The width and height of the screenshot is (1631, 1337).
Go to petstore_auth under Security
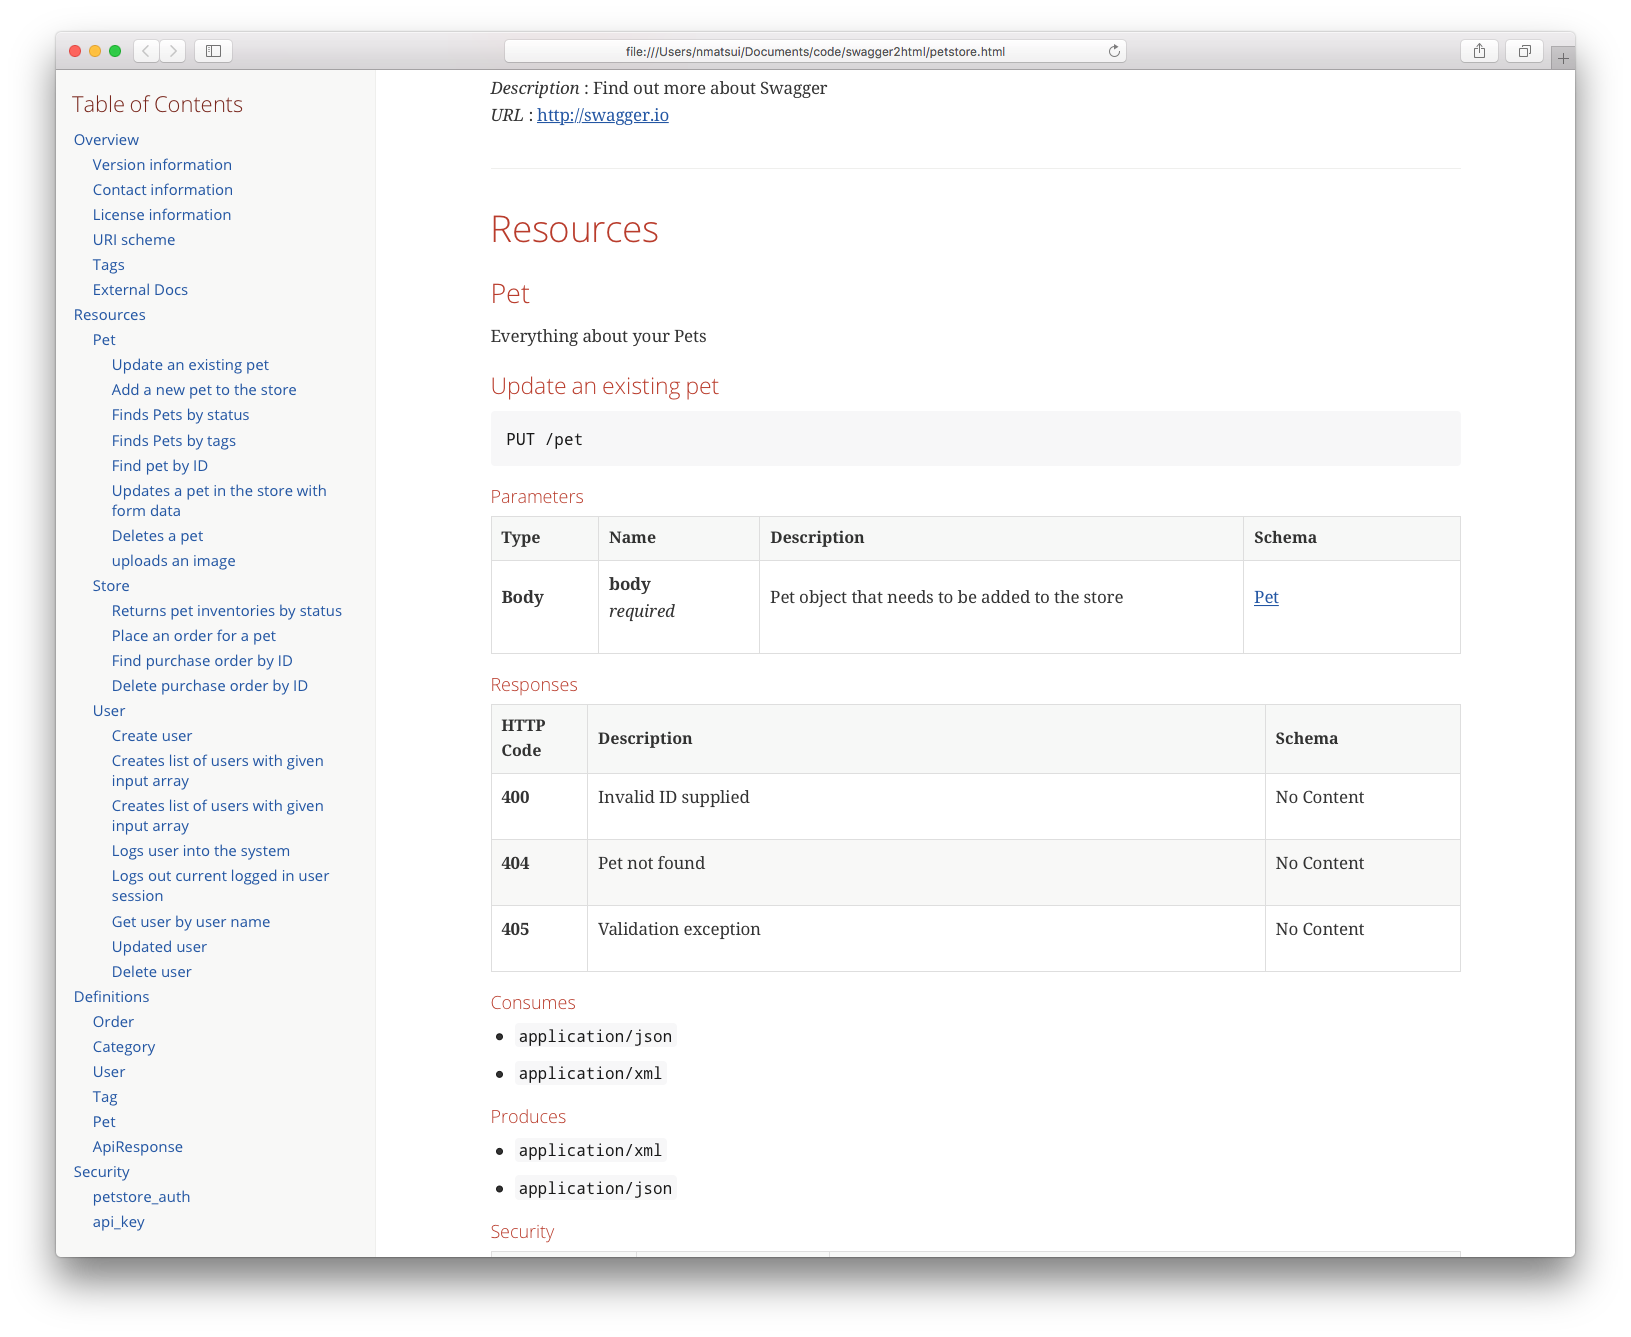coord(140,1196)
